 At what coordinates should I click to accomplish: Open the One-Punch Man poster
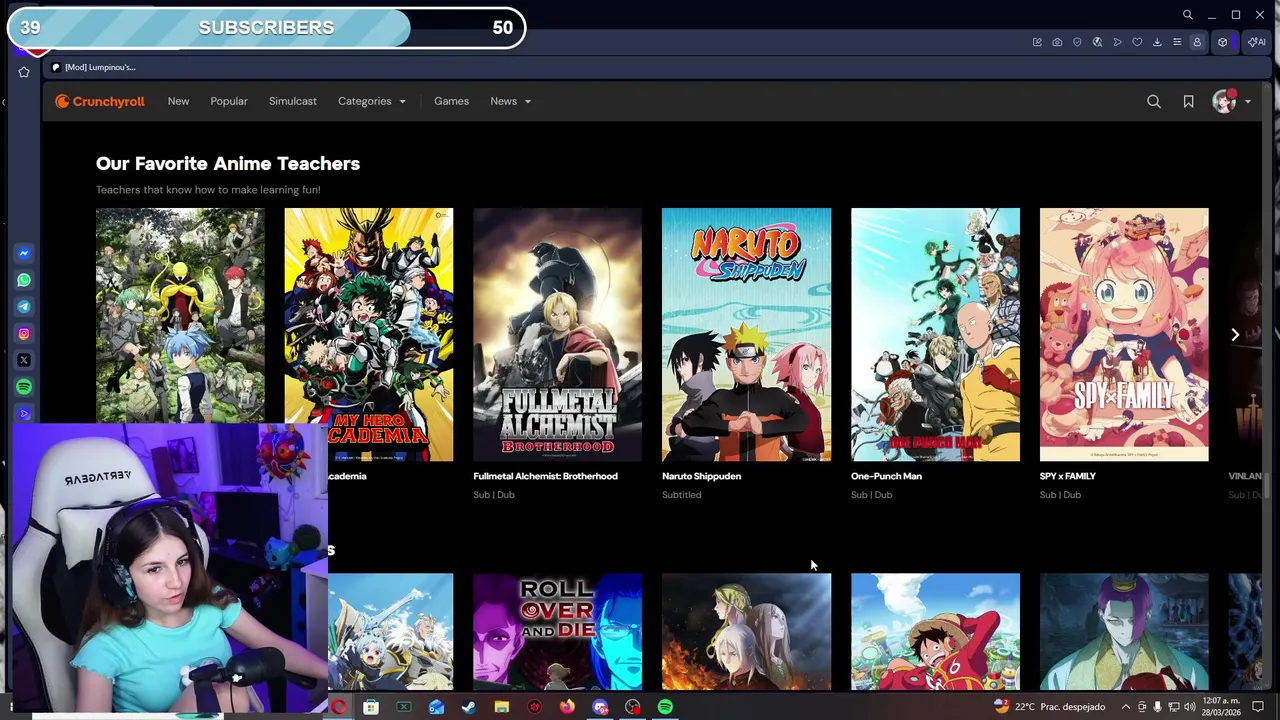click(x=935, y=334)
